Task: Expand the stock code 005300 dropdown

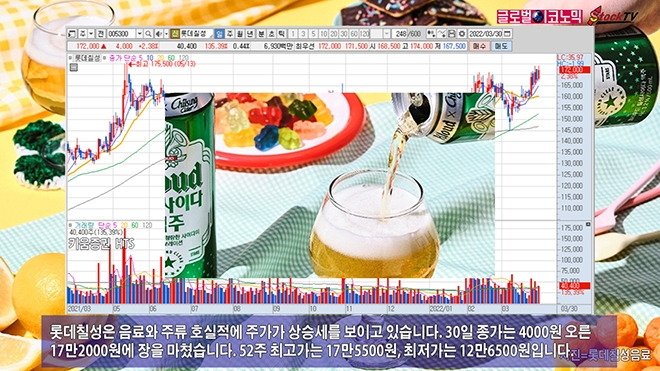Action: (139, 34)
